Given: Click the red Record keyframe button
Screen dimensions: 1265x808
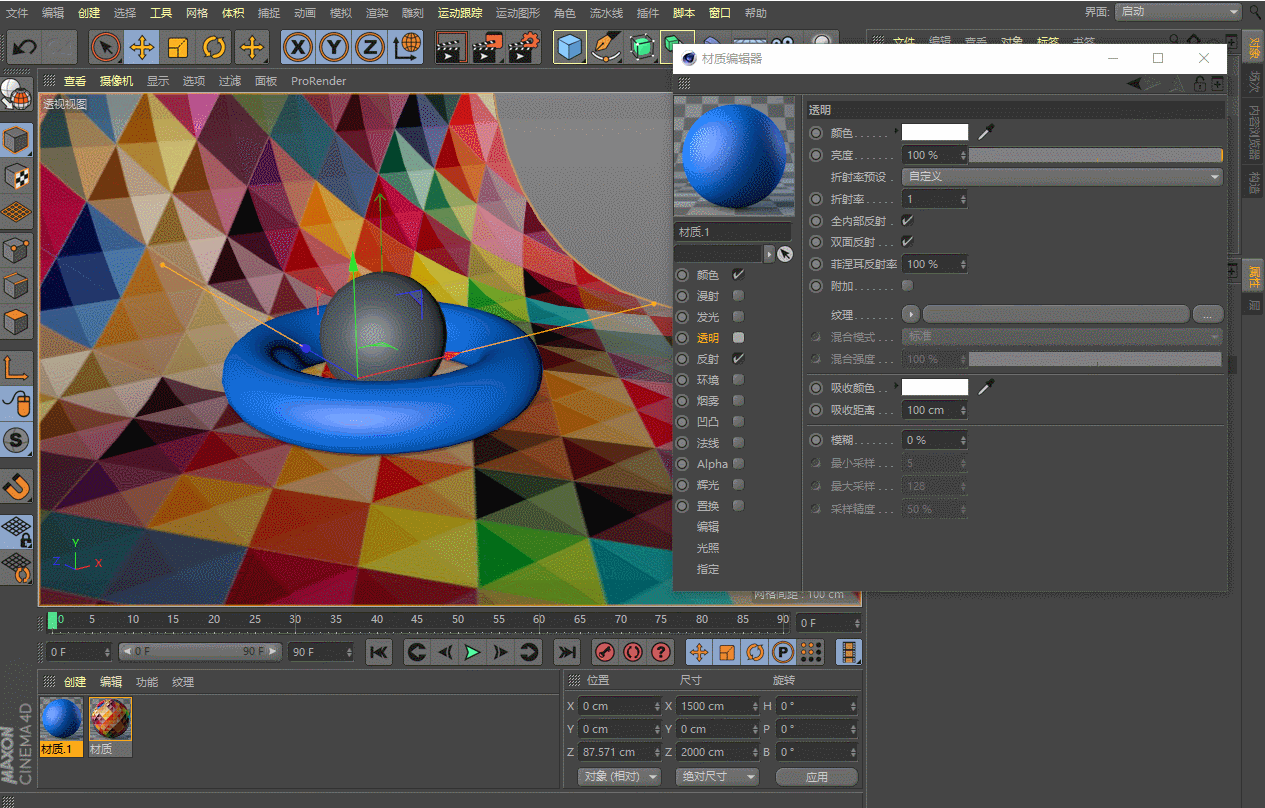Looking at the screenshot, I should [x=604, y=652].
